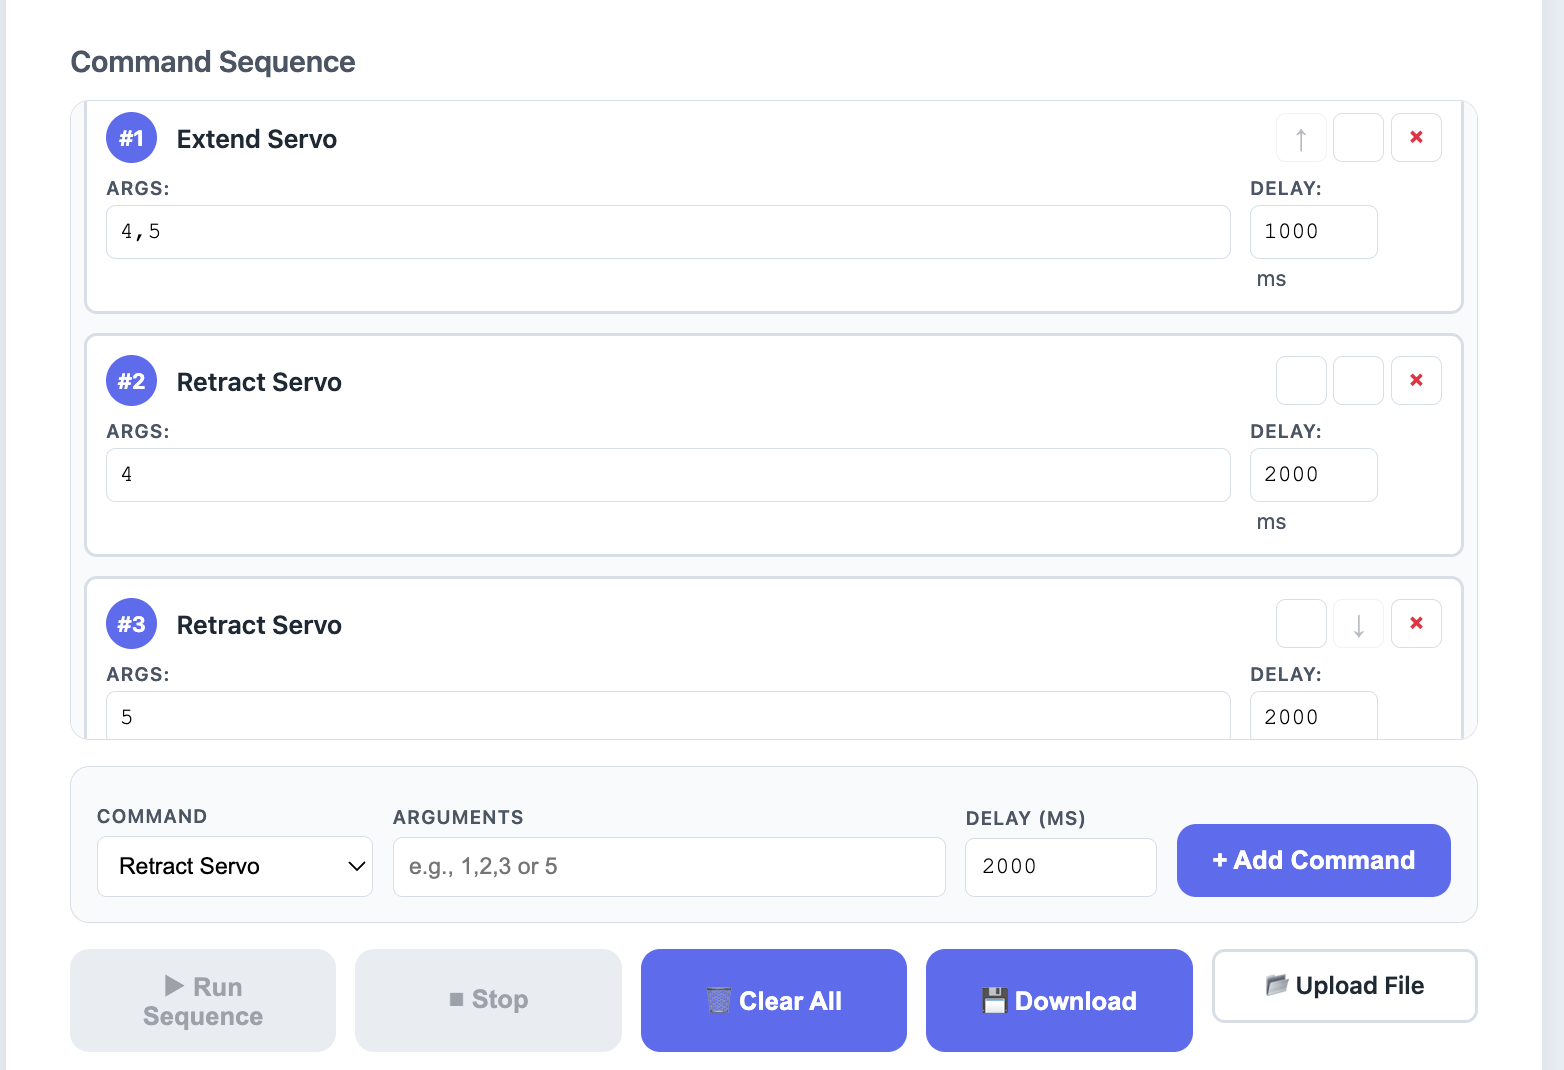Move command #3 up one position
The width and height of the screenshot is (1564, 1070).
pyautogui.click(x=1301, y=623)
